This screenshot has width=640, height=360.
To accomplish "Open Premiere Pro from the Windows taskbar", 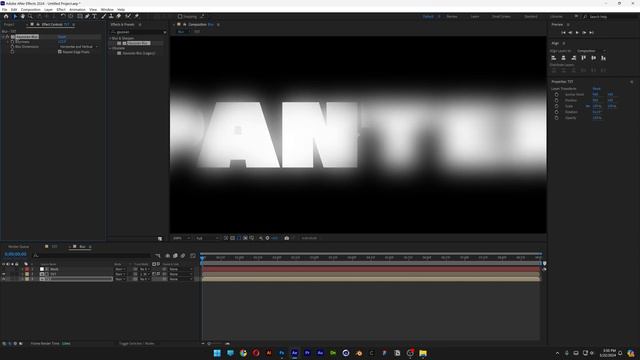I will coord(307,353).
